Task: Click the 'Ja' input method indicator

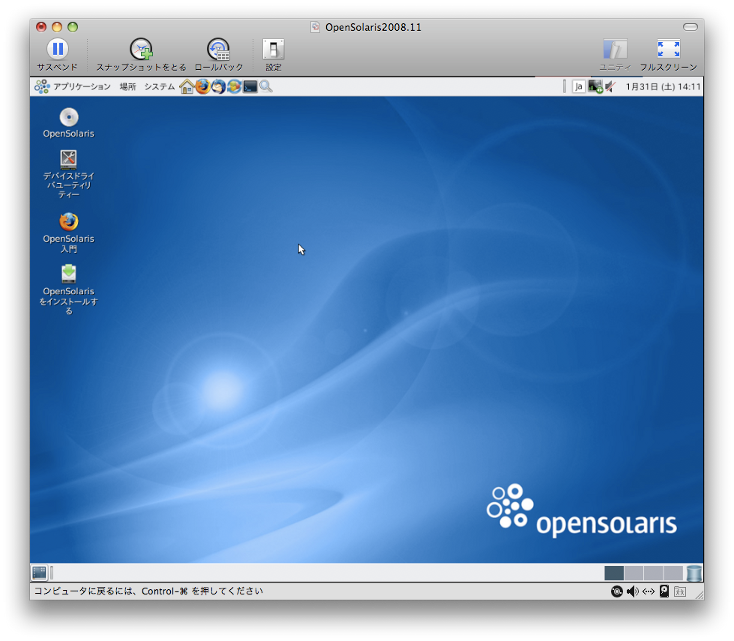Action: point(579,87)
